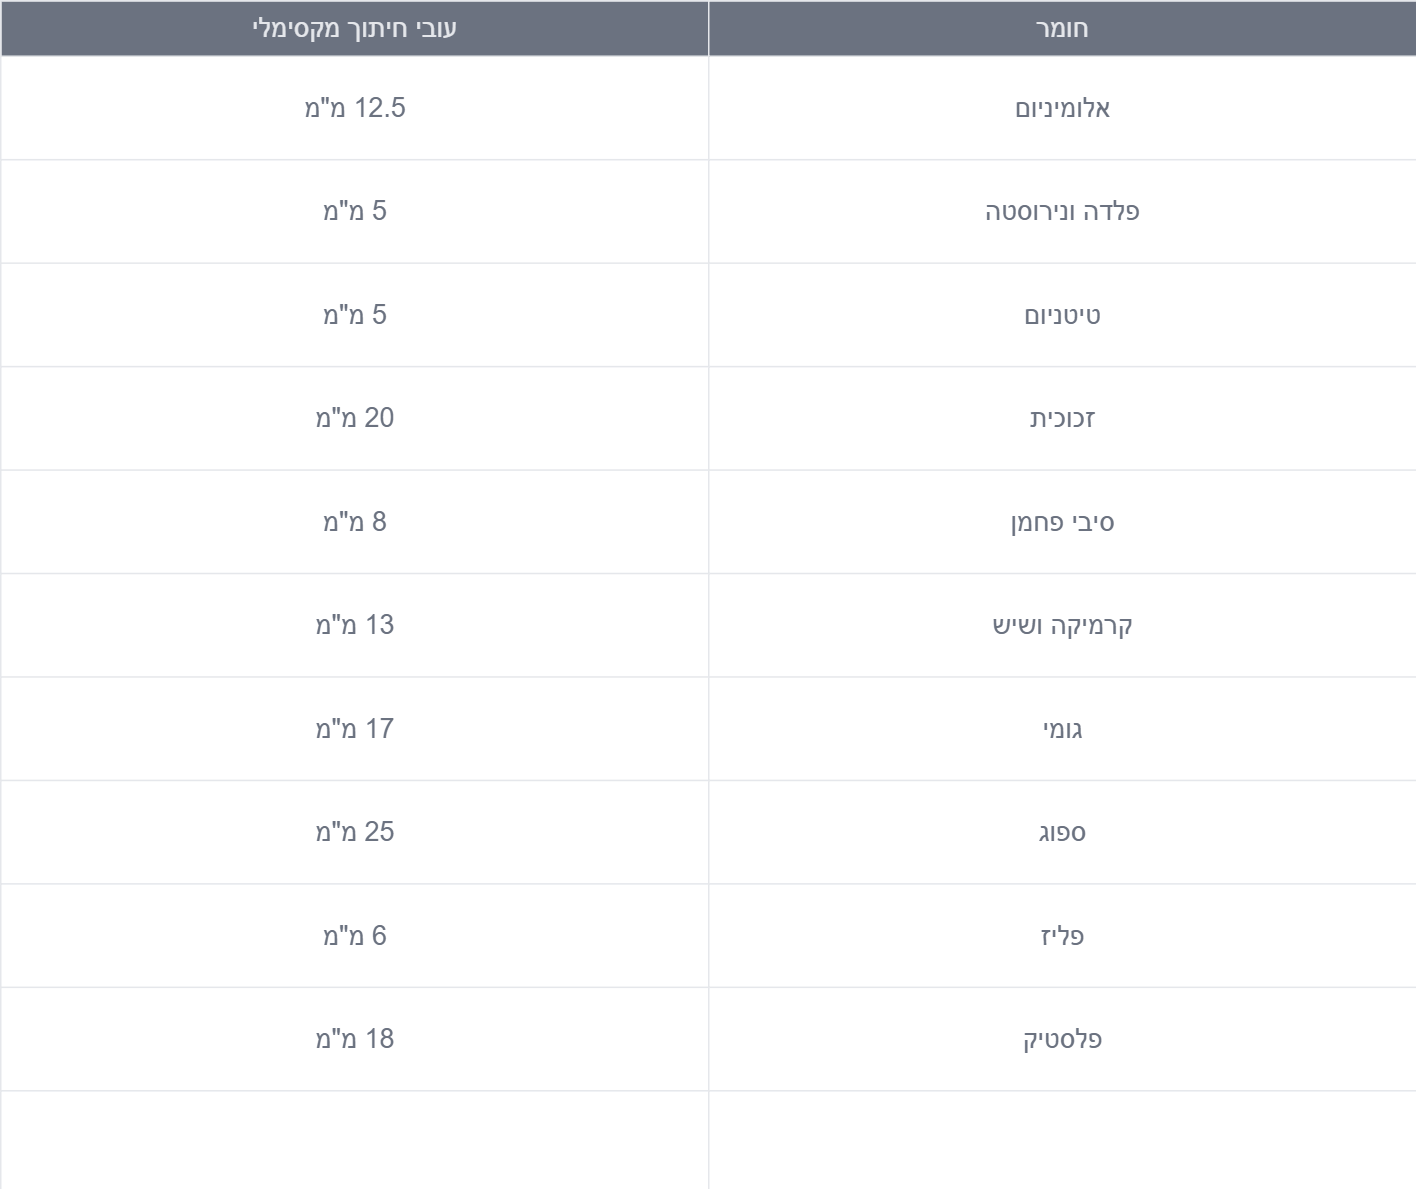Click the טיטניום cell
This screenshot has height=1189, width=1416.
(1062, 315)
